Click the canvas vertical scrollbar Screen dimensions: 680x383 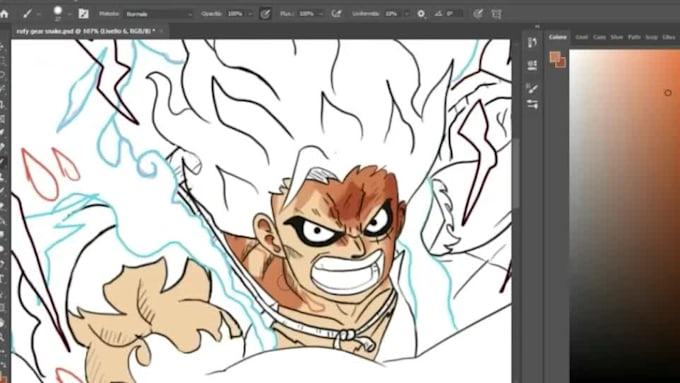(x=516, y=173)
